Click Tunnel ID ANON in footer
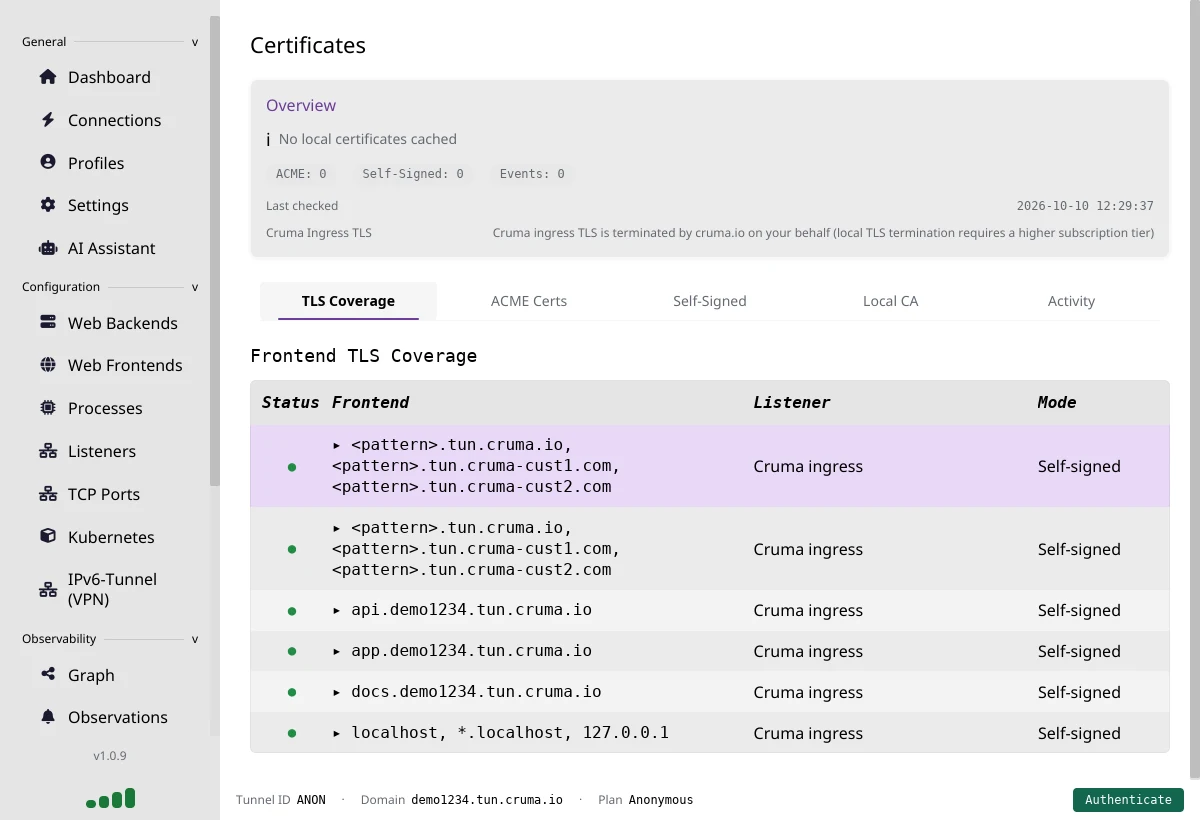 (x=281, y=800)
